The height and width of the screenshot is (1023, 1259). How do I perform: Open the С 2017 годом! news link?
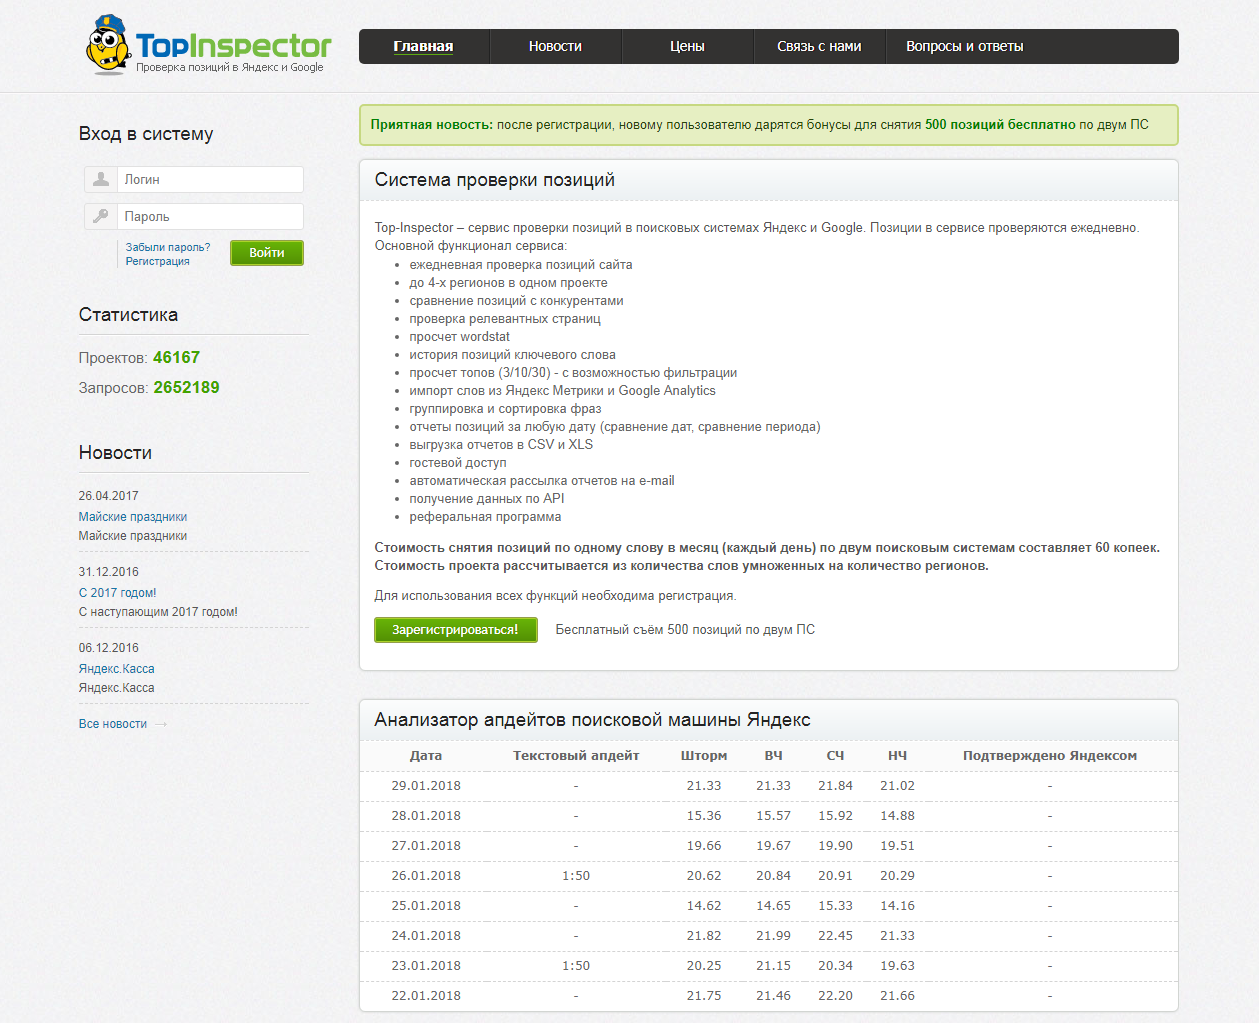point(117,593)
